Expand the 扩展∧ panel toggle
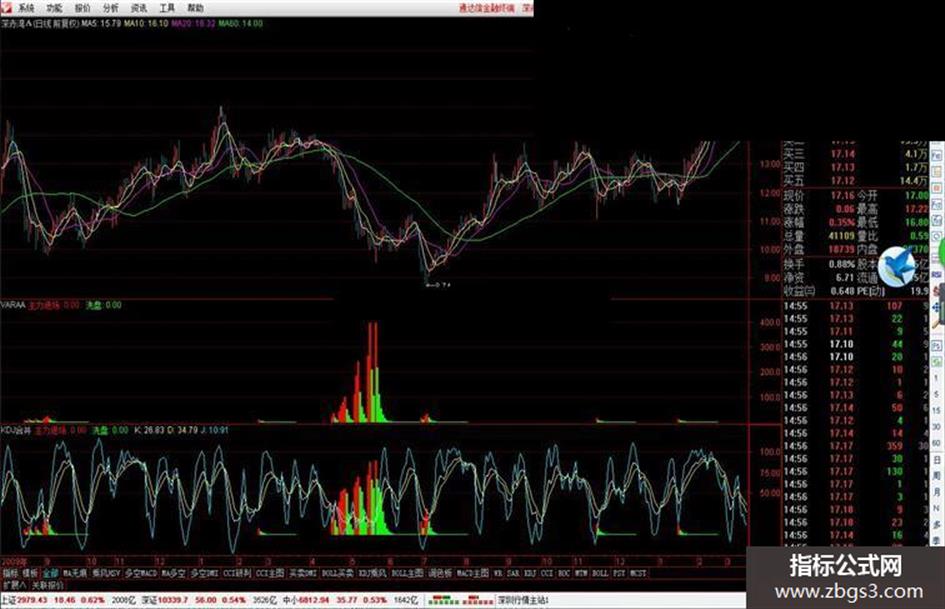The width and height of the screenshot is (945, 609). [13, 585]
